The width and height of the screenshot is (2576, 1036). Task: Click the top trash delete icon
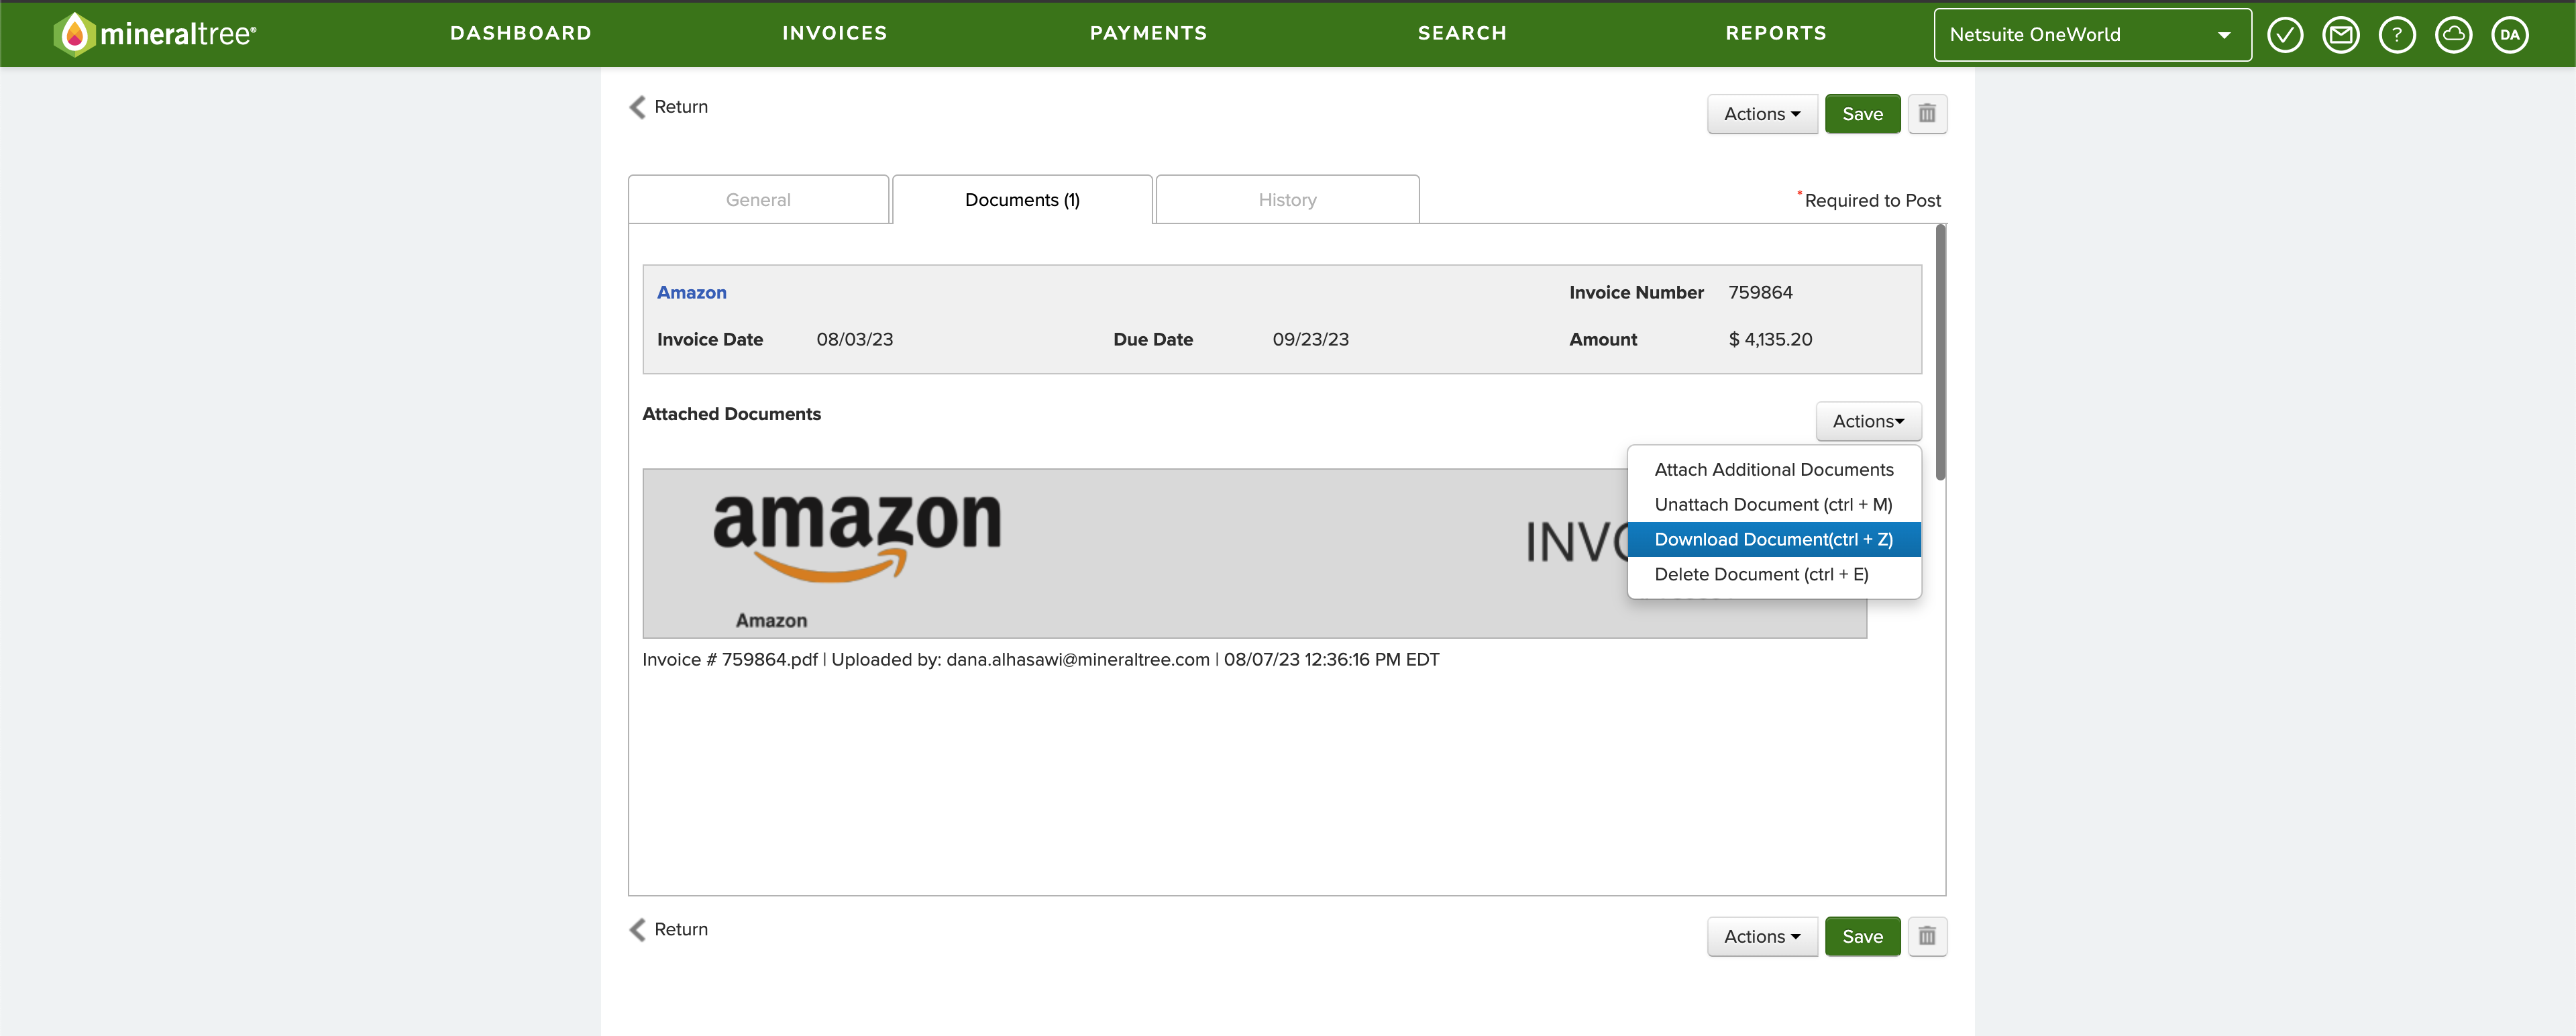1927,114
